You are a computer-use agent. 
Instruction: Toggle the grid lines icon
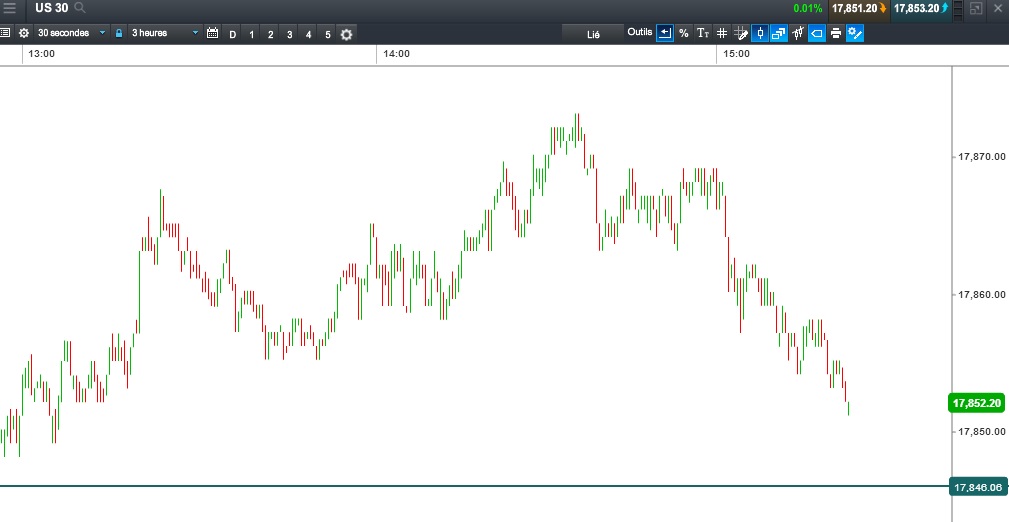722,33
